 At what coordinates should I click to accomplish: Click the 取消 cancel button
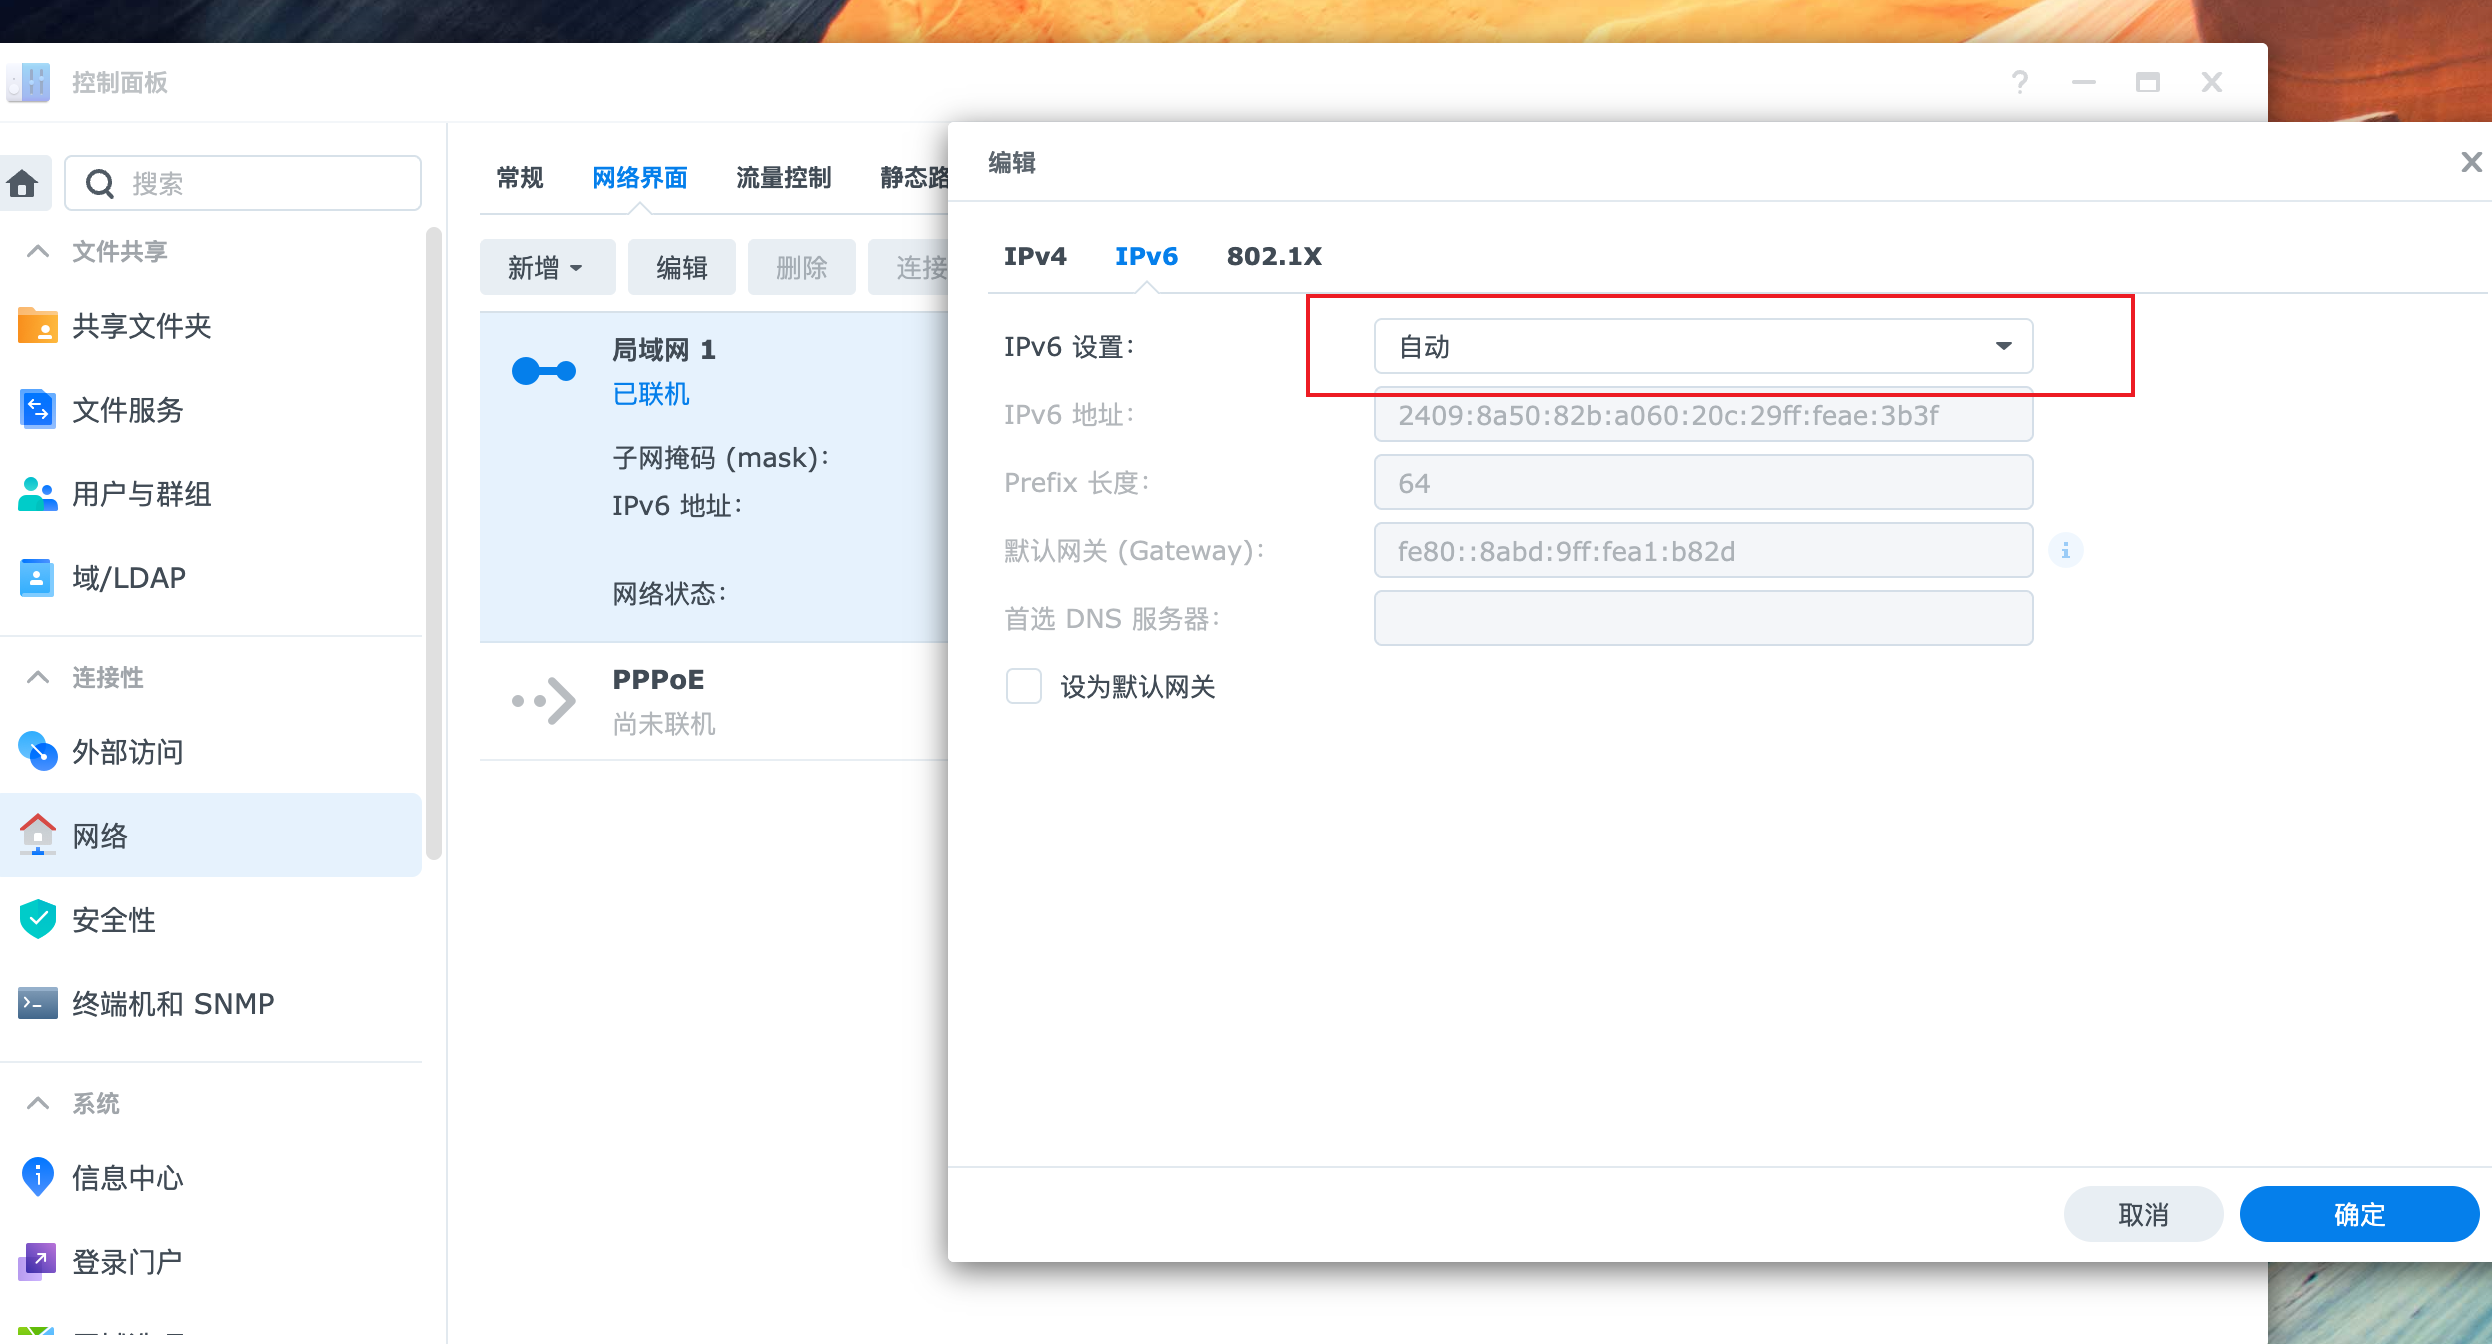click(x=2142, y=1214)
